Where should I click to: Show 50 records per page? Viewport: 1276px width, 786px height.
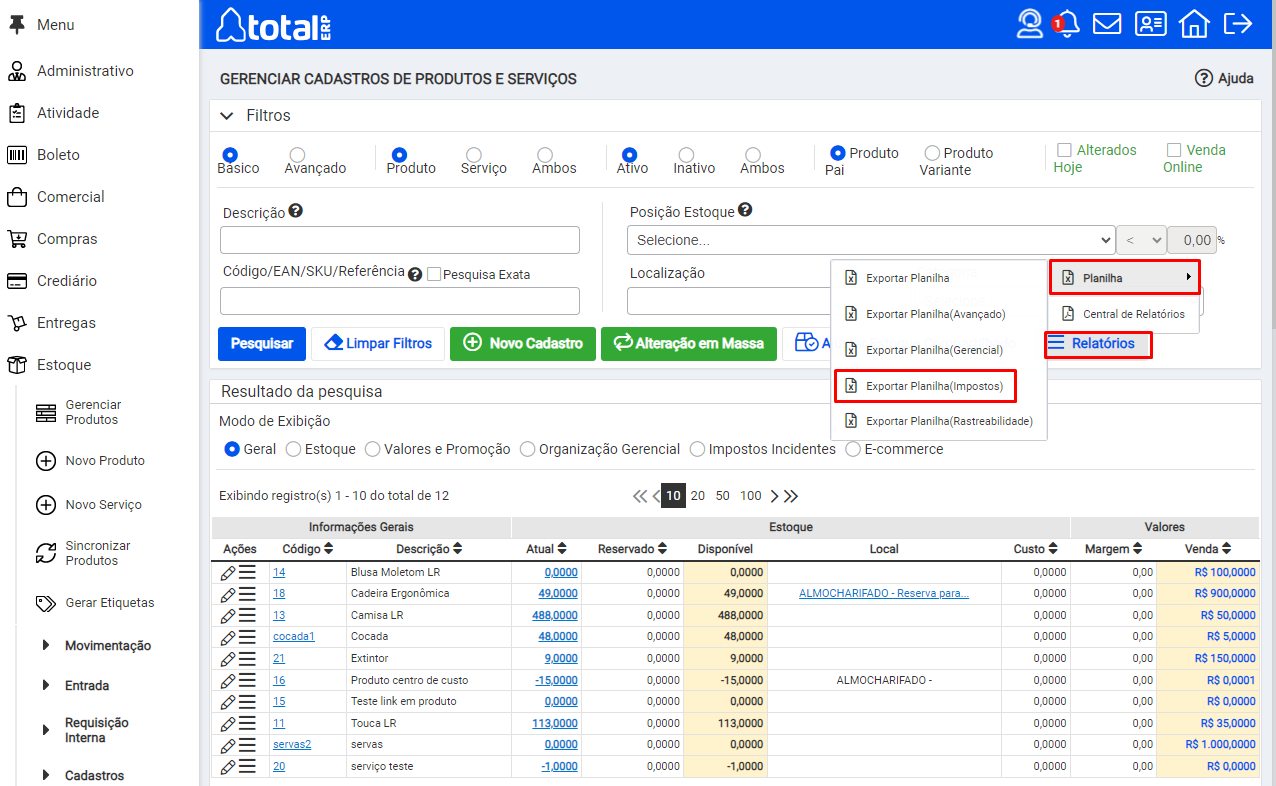(722, 496)
